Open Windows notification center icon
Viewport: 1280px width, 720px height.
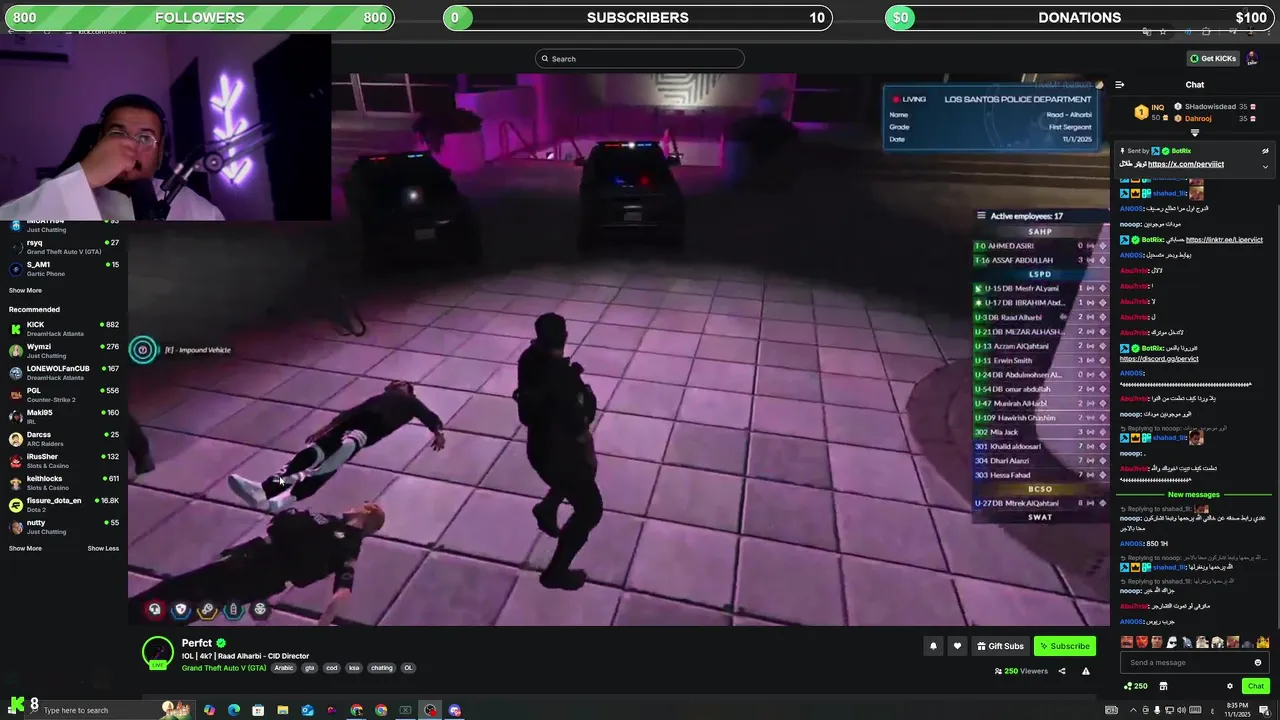[x=1264, y=710]
